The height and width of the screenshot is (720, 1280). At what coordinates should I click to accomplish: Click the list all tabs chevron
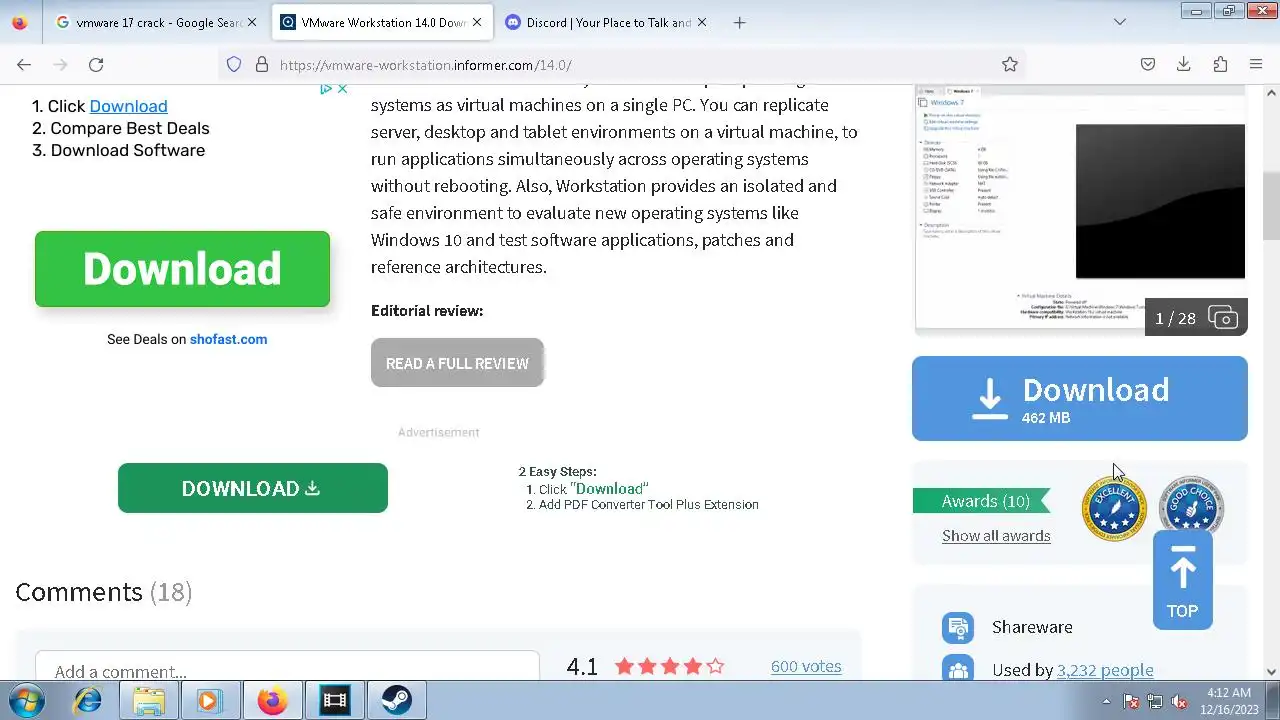(1120, 22)
